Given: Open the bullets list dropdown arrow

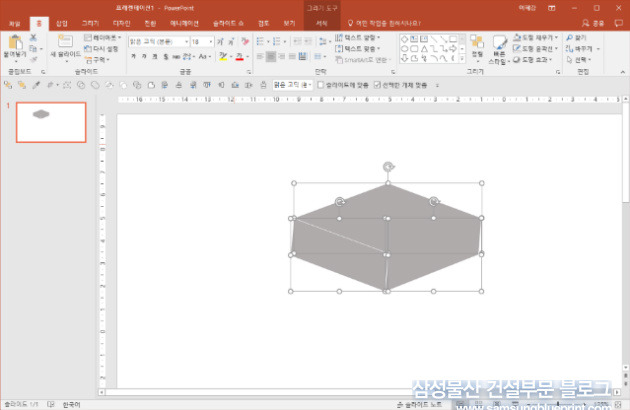Looking at the screenshot, I should click(268, 41).
